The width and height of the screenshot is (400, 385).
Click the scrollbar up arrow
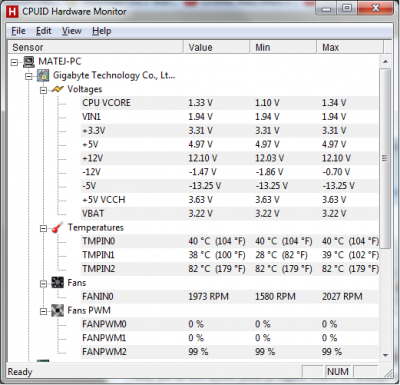coord(385,62)
